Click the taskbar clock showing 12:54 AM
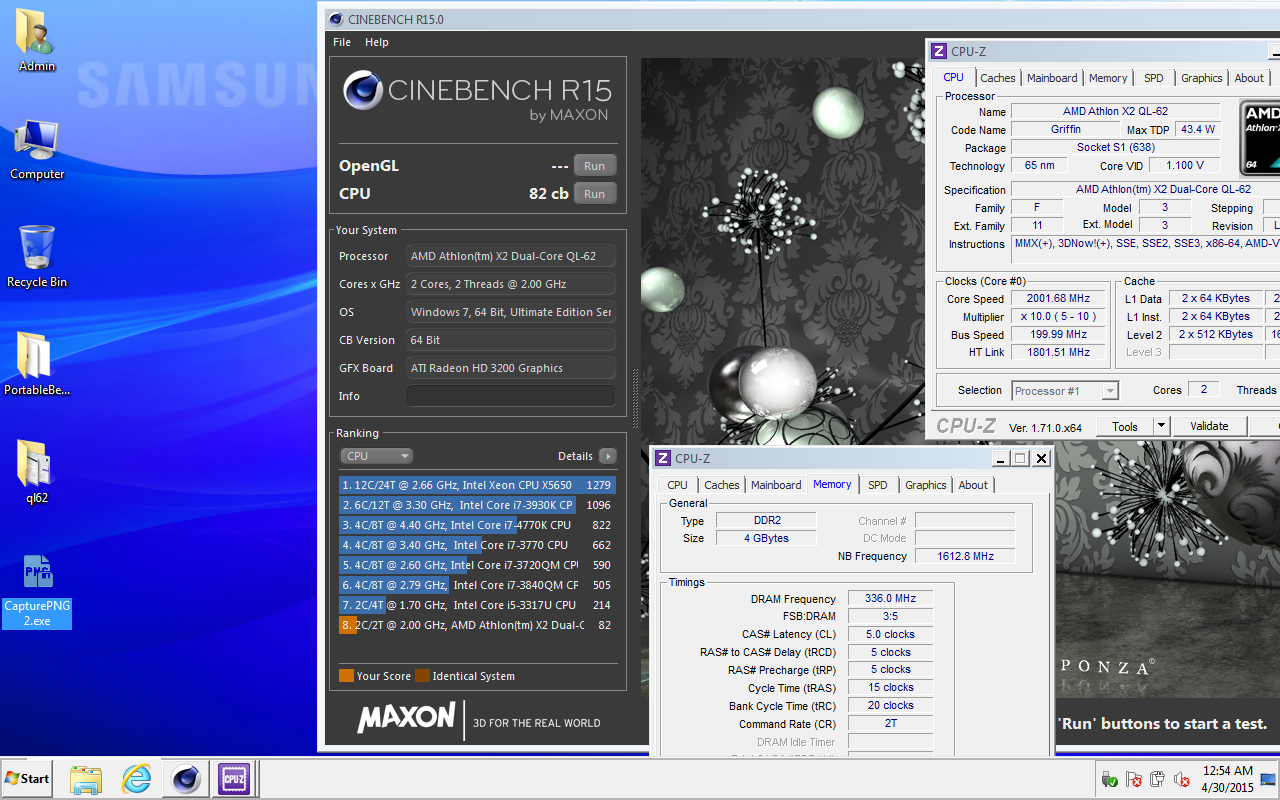This screenshot has height=800, width=1280. (x=1227, y=779)
